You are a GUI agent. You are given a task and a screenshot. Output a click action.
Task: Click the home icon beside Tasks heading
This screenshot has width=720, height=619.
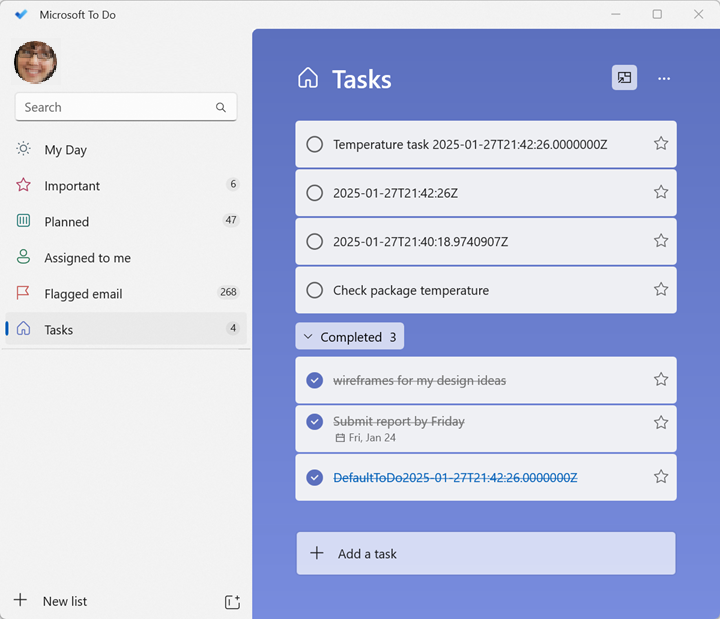click(308, 78)
